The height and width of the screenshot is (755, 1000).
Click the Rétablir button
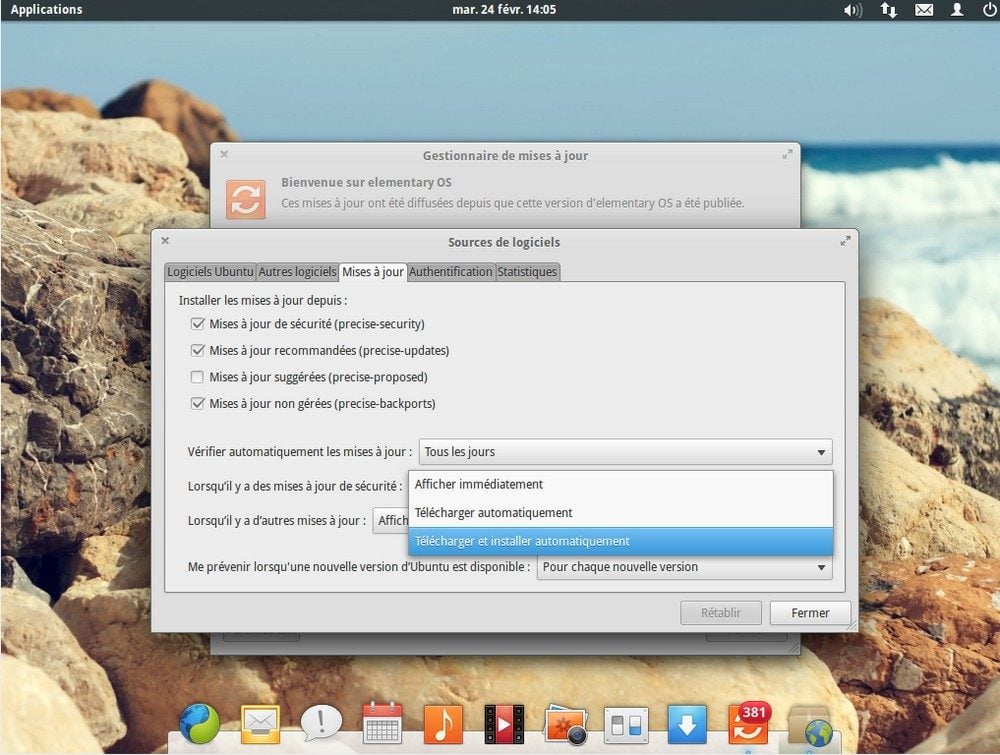[721, 613]
